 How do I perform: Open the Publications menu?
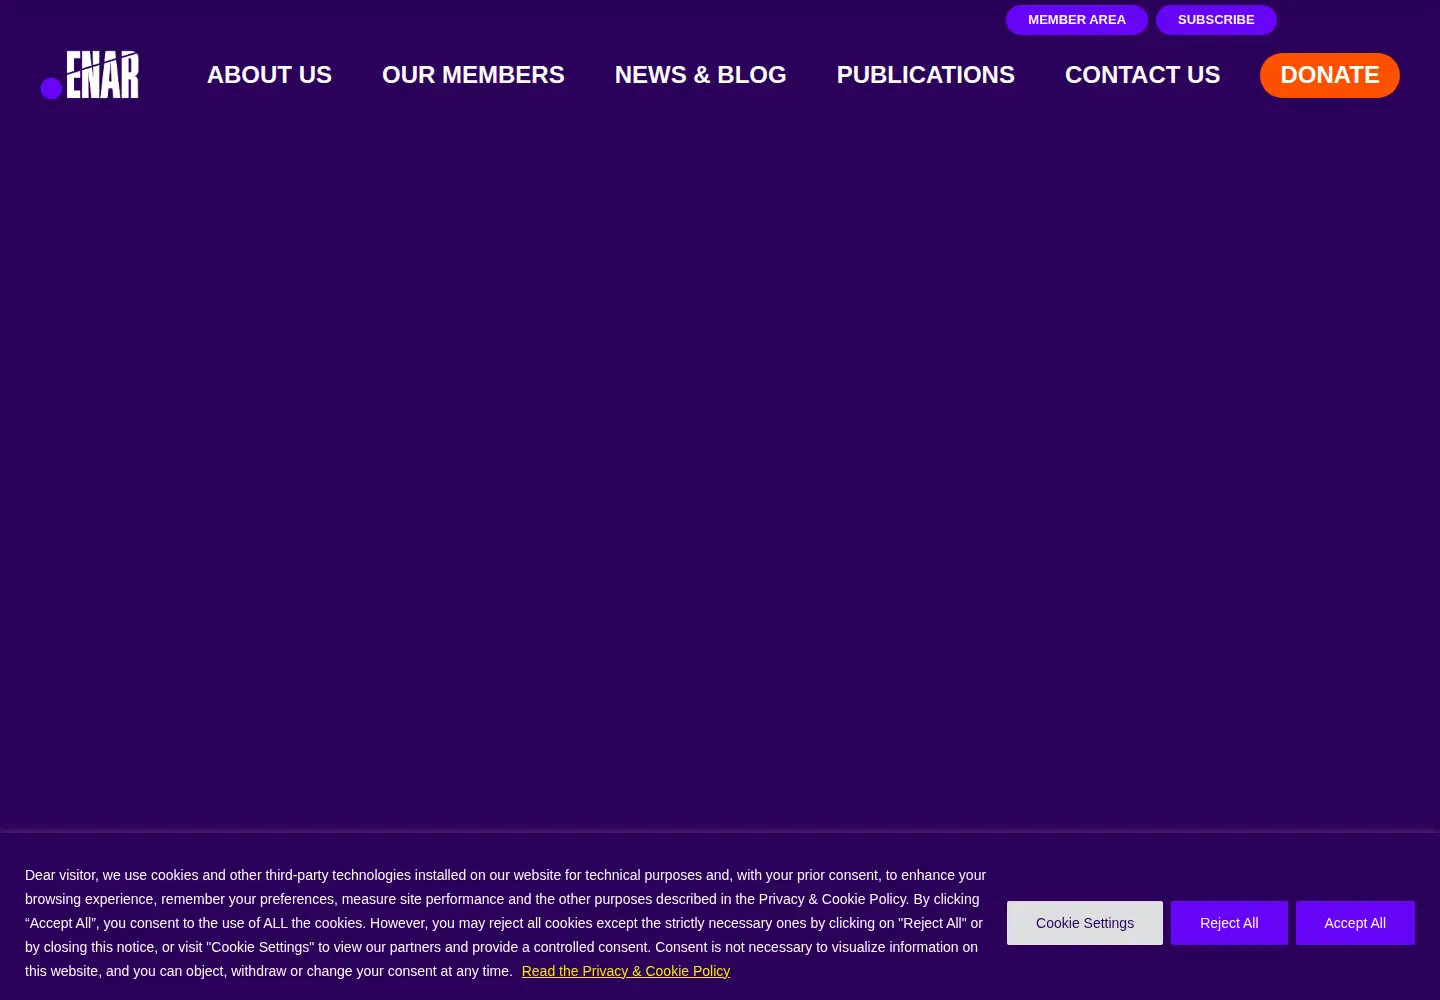926,75
